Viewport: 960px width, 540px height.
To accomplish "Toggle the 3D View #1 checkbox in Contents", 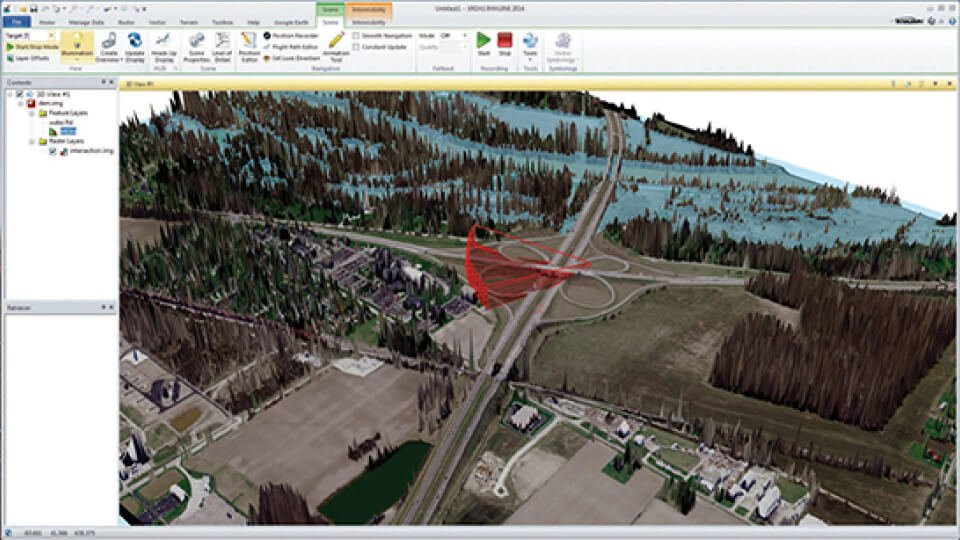I will tap(20, 94).
